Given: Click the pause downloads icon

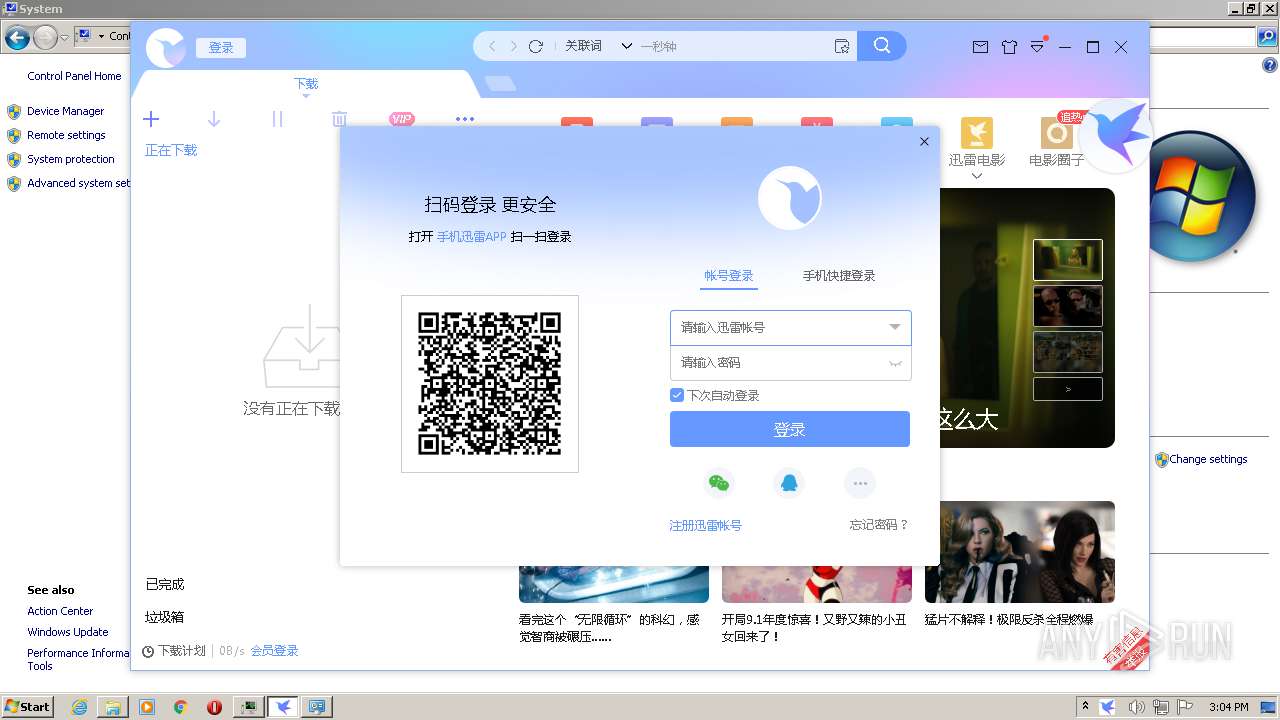Looking at the screenshot, I should (x=277, y=119).
